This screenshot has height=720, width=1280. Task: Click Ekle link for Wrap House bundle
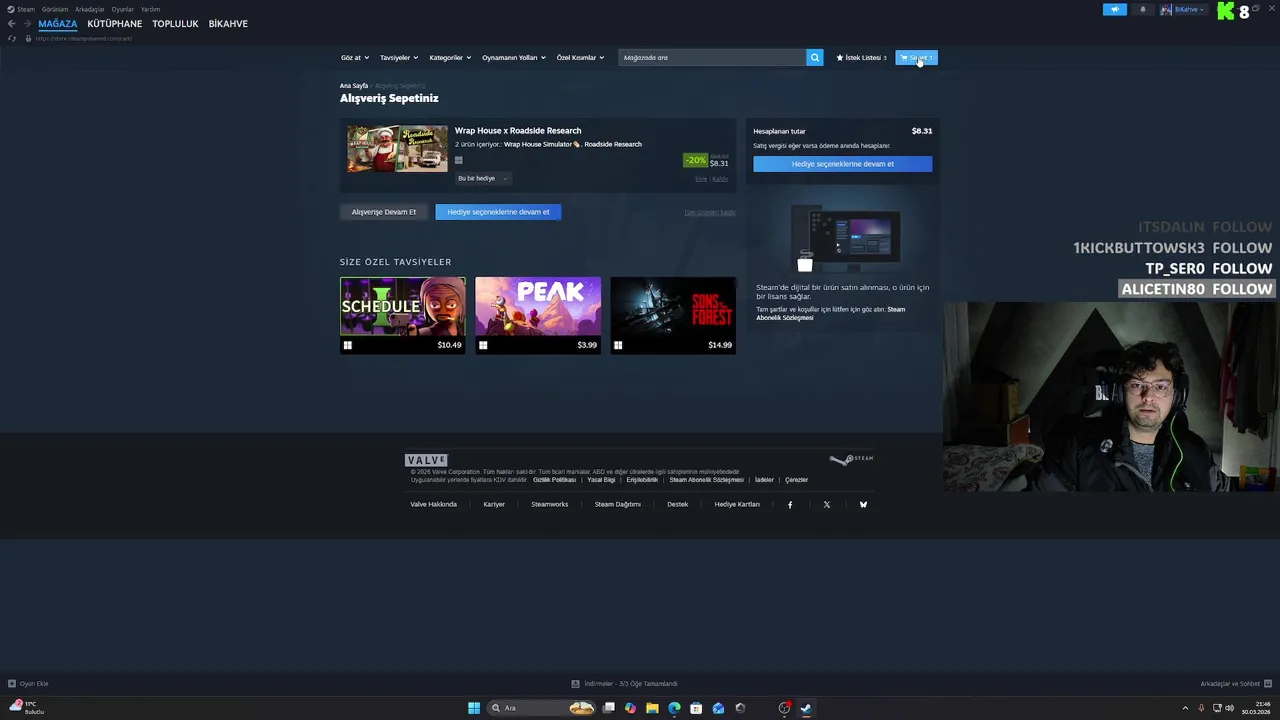tap(701, 179)
